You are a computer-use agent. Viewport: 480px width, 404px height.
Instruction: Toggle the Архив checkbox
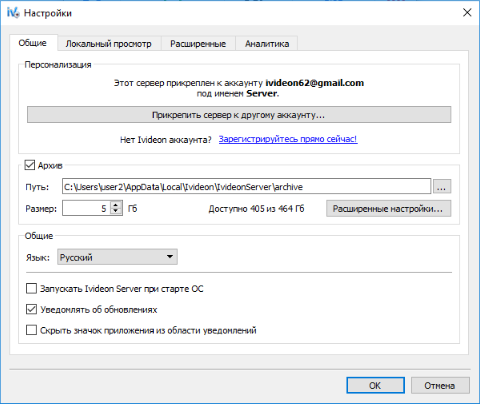(x=30, y=165)
